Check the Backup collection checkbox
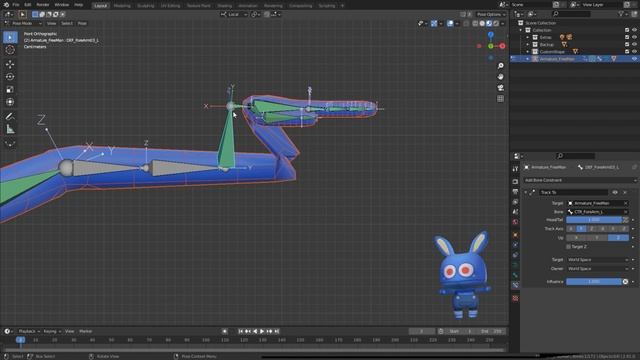This screenshot has width=640, height=360. point(627,44)
